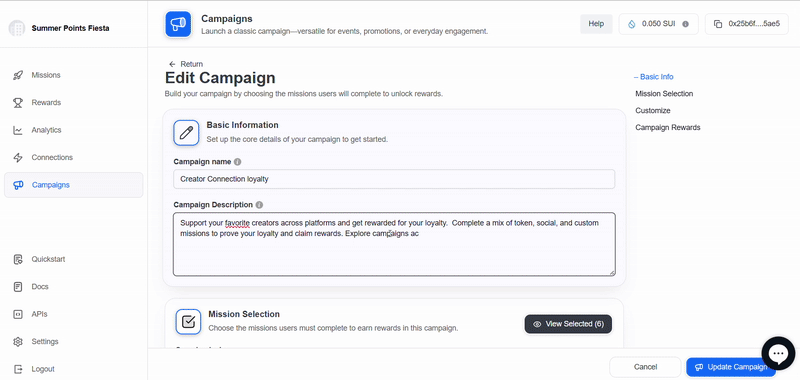
Task: Open Analytics from the chart icon
Action: pyautogui.click(x=18, y=130)
